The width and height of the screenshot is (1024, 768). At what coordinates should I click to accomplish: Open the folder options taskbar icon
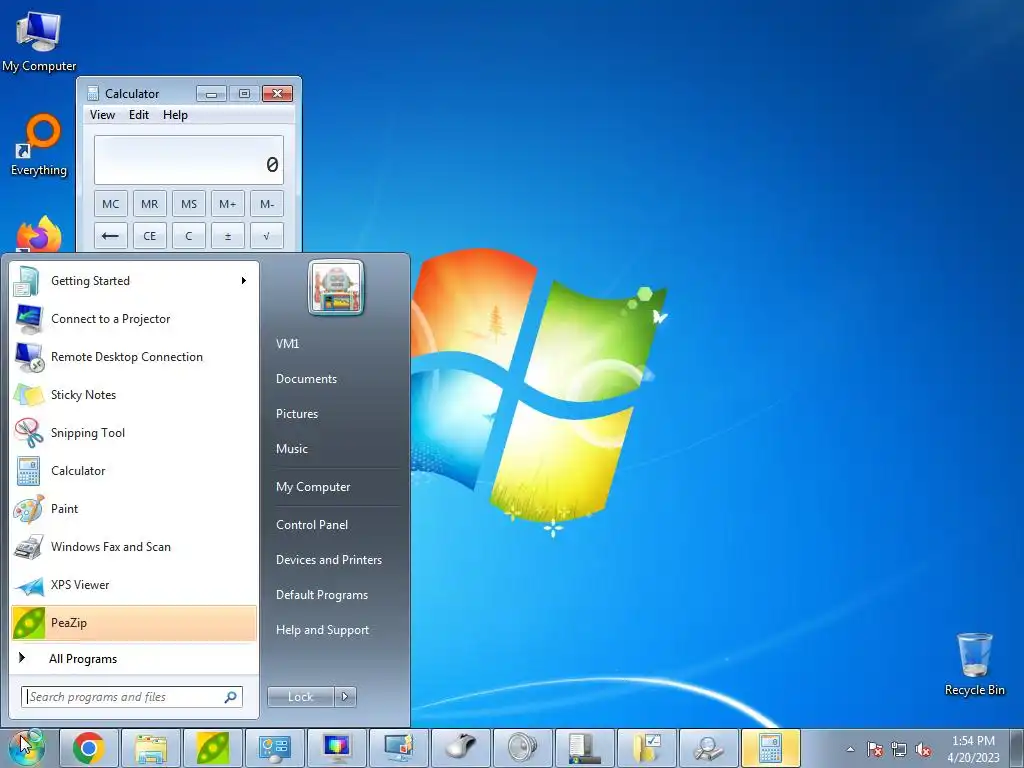click(647, 748)
